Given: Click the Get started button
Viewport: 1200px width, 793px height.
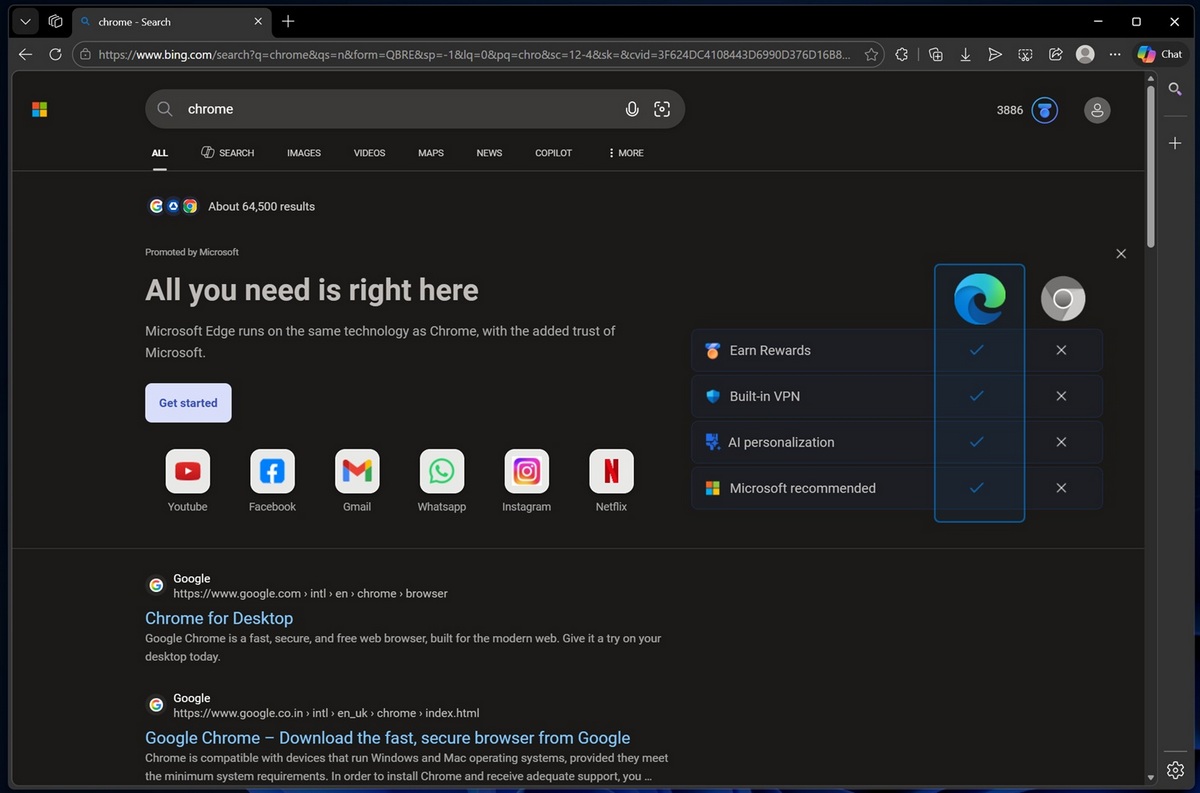Looking at the screenshot, I should pos(187,402).
